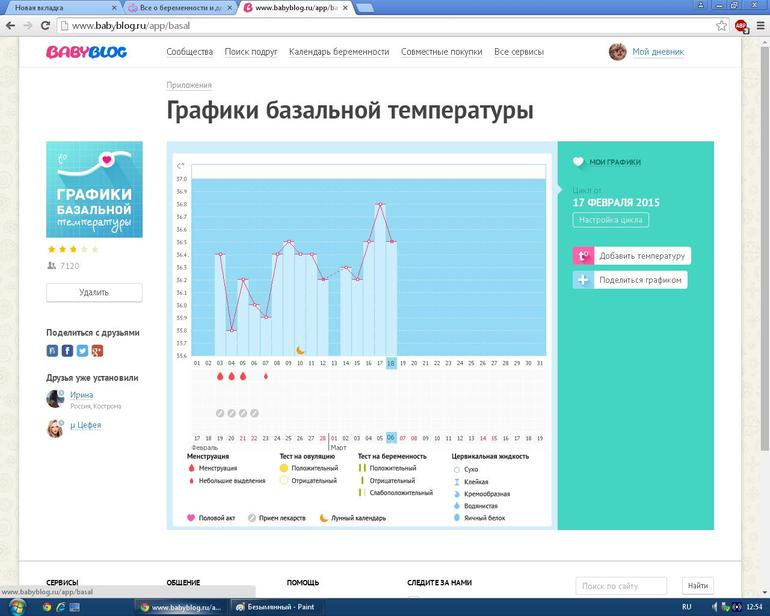Click the Google Plus share icon

point(97,351)
